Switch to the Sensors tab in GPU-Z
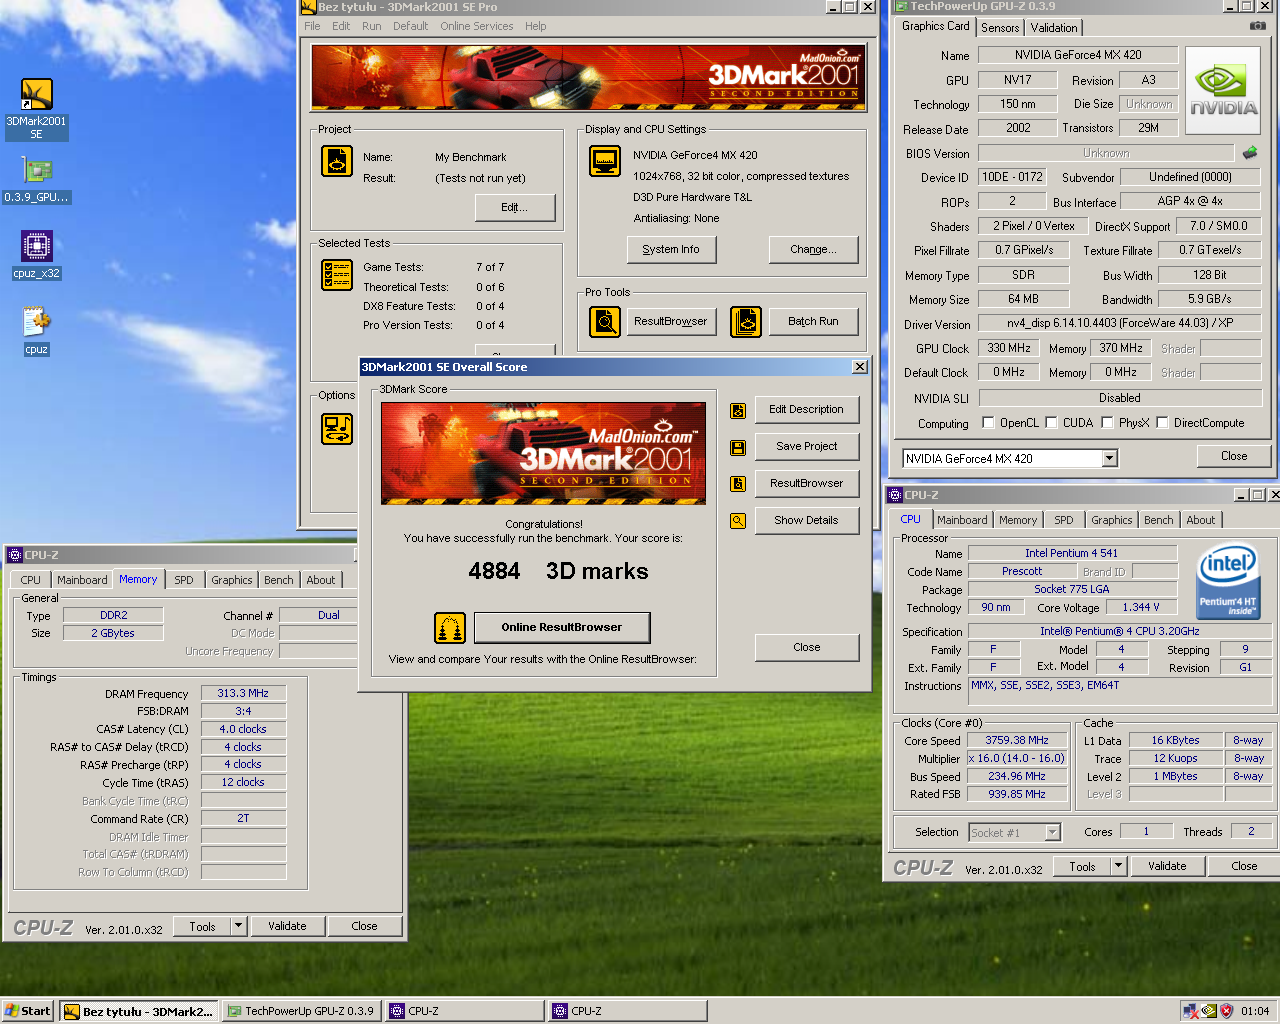Screen dimensions: 1280x1024 pyautogui.click(x=1000, y=28)
